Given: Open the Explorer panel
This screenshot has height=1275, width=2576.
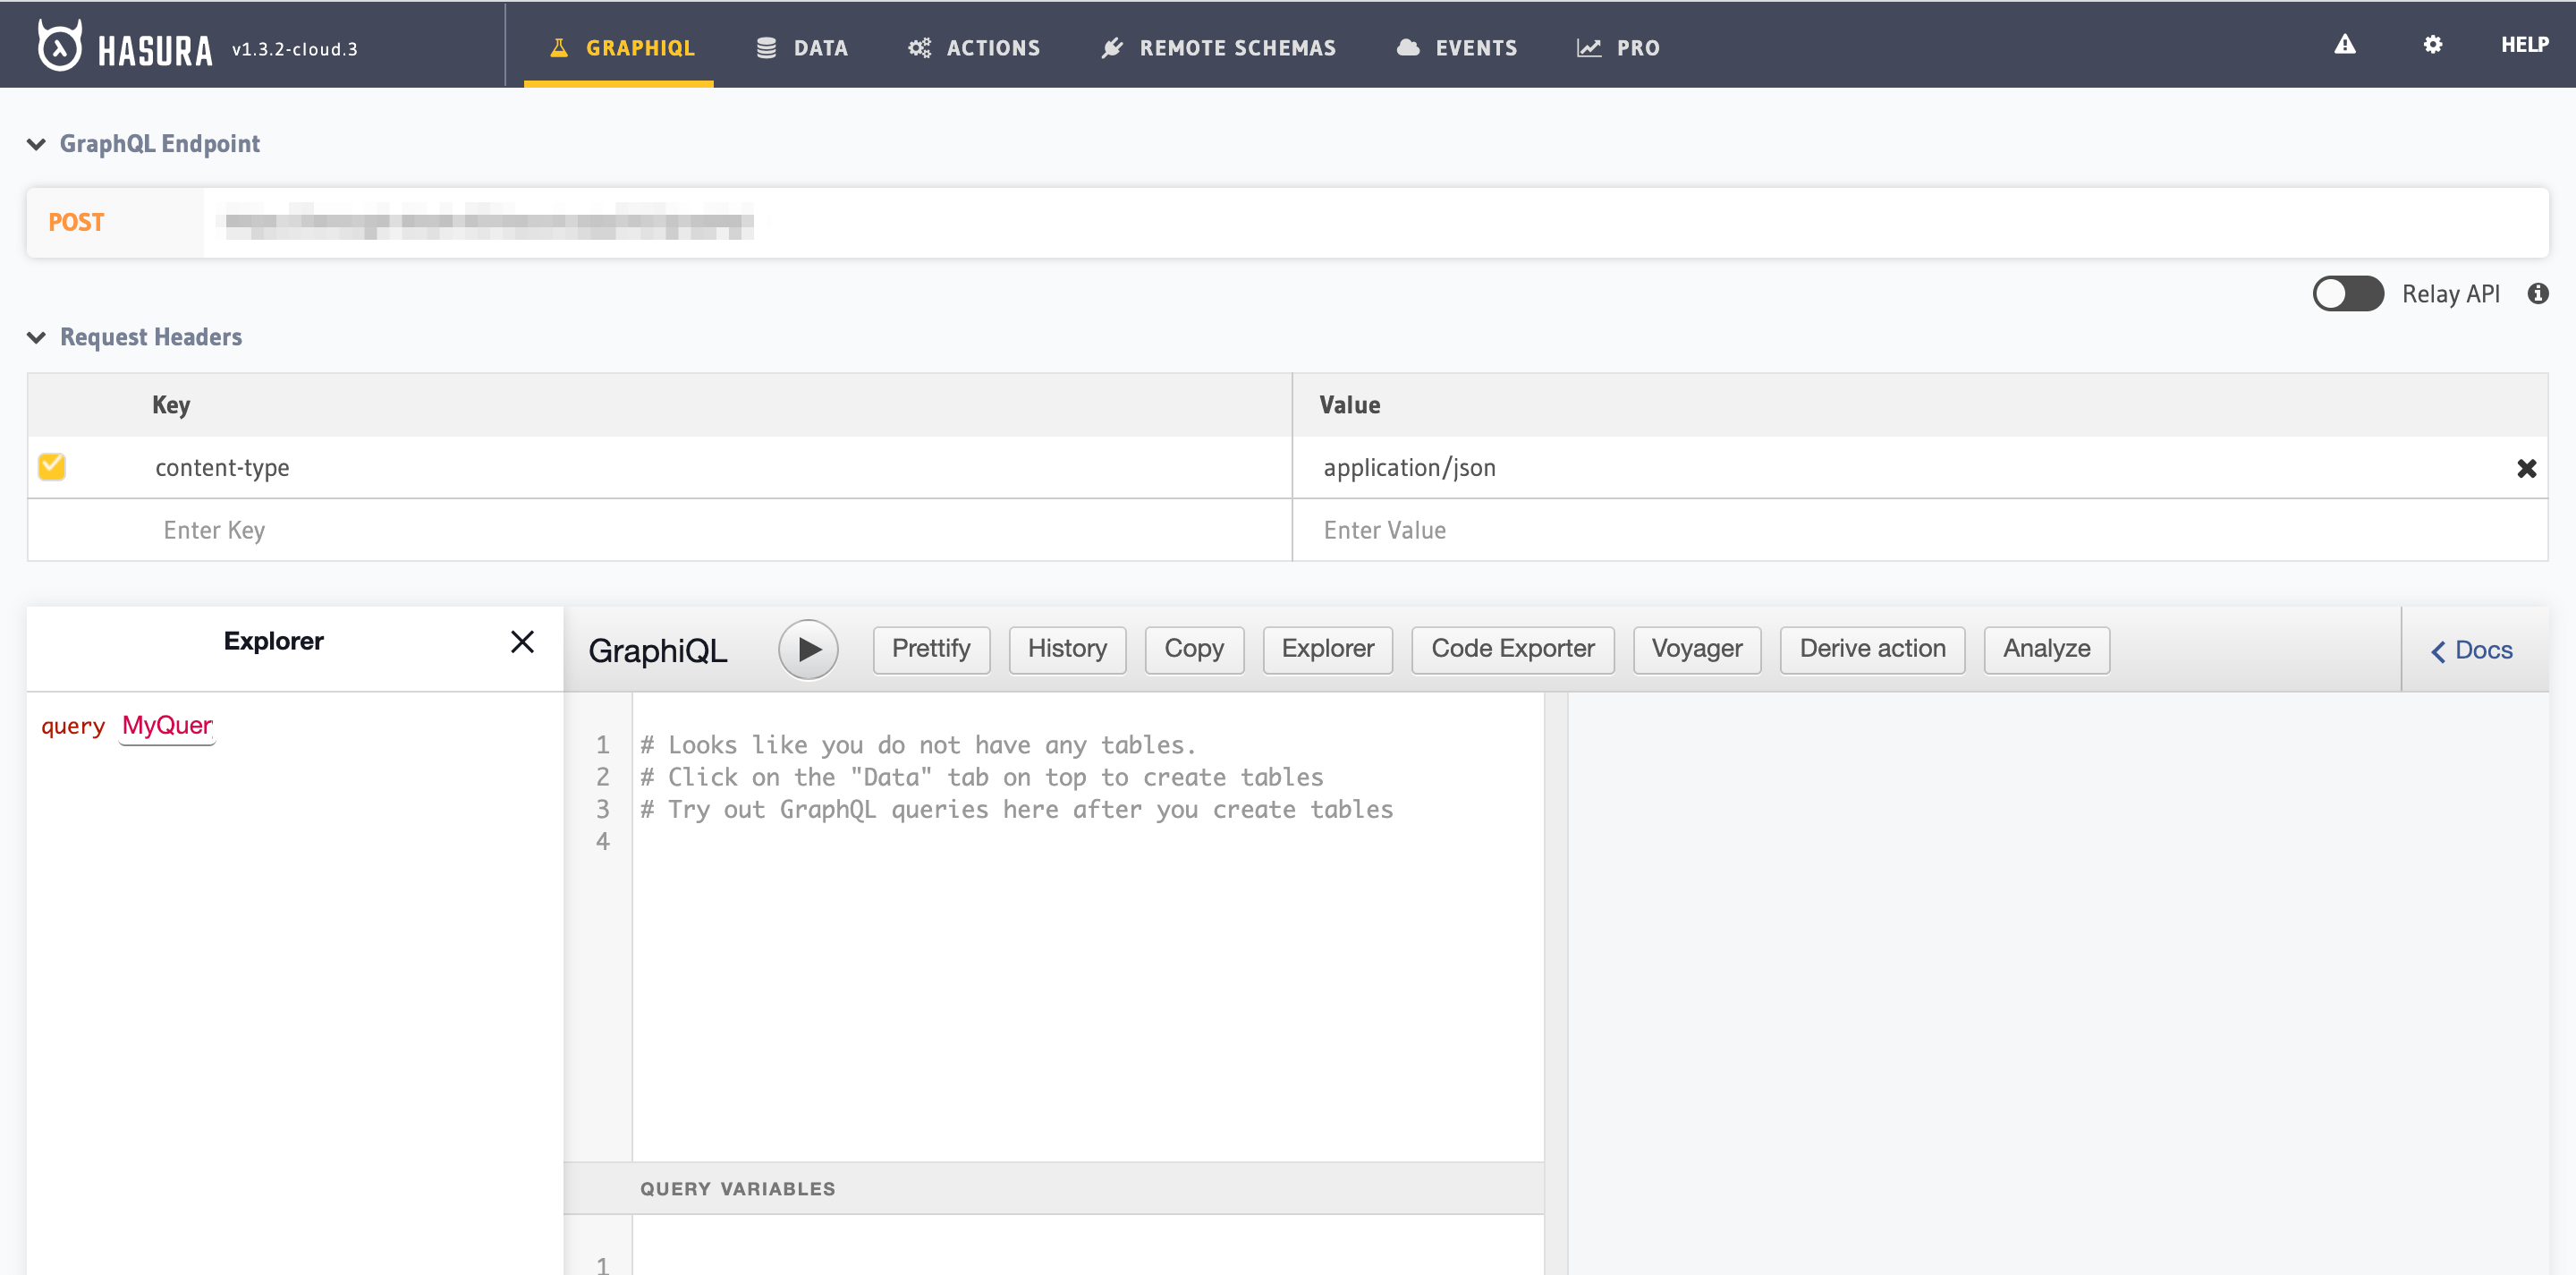Looking at the screenshot, I should (1327, 648).
